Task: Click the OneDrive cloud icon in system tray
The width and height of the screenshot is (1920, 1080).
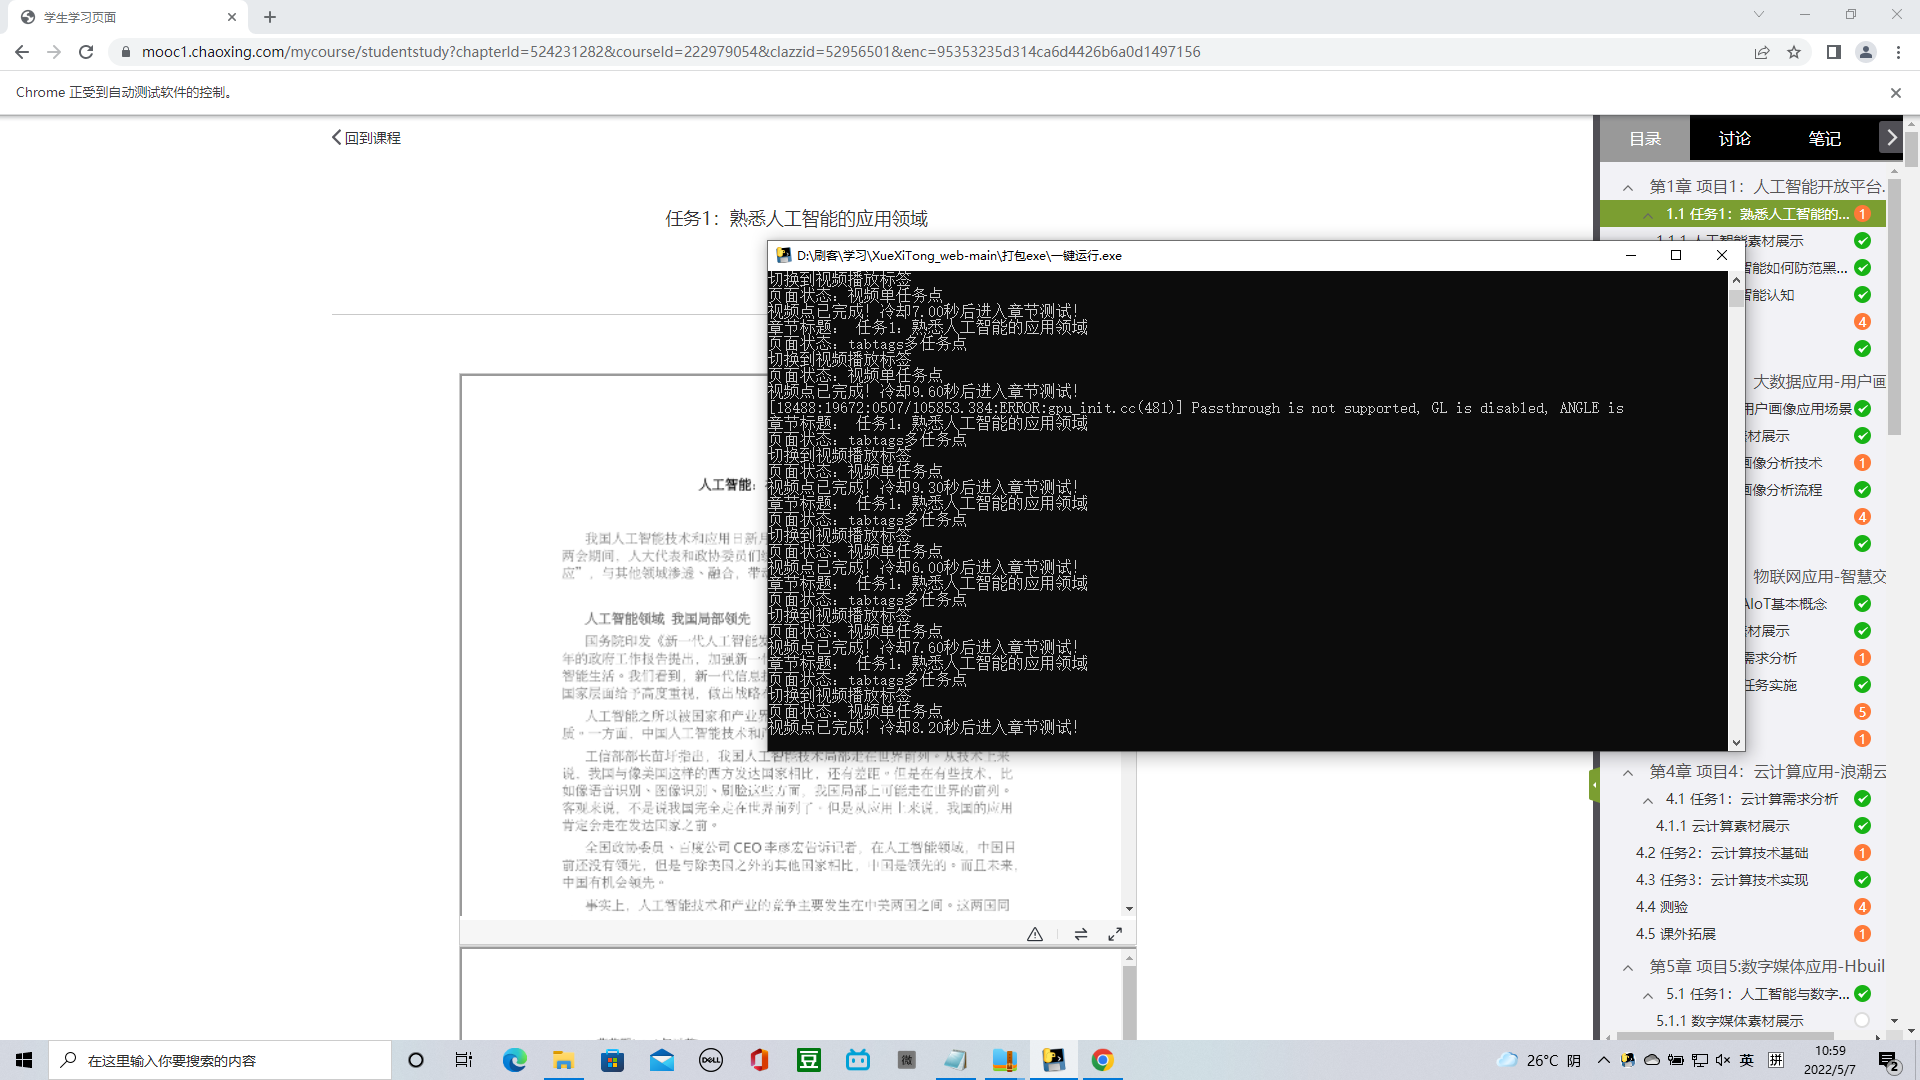Action: pos(1650,1061)
